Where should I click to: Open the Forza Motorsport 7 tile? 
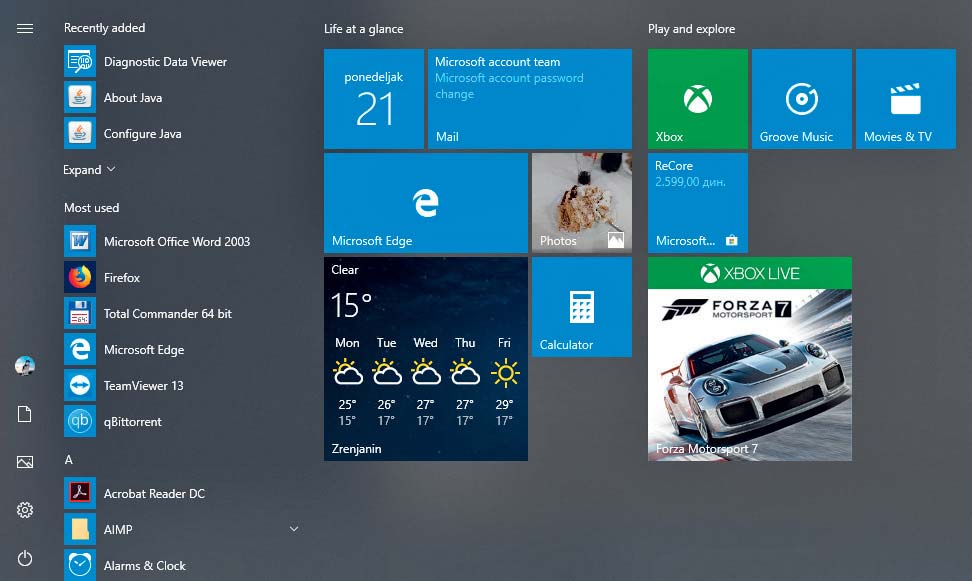(x=750, y=359)
